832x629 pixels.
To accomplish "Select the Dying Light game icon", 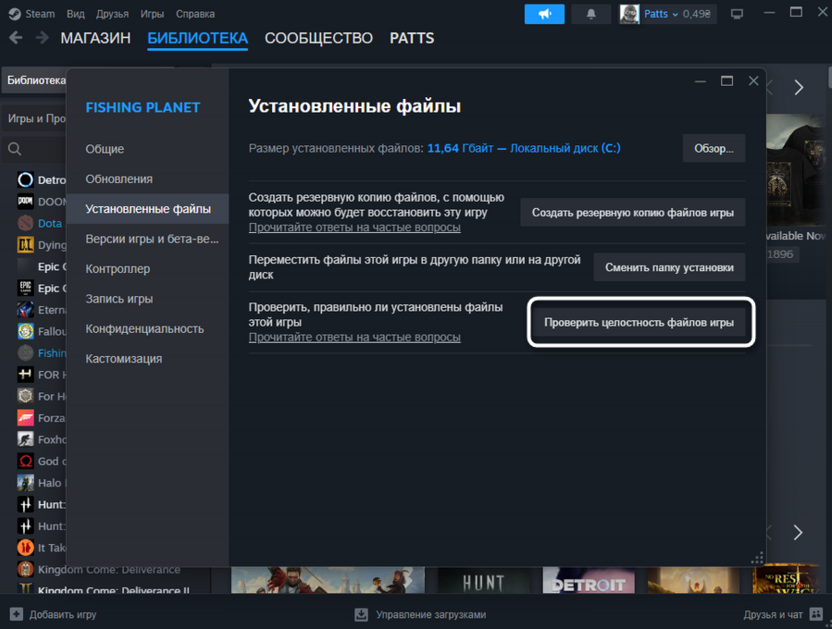I will [25, 245].
